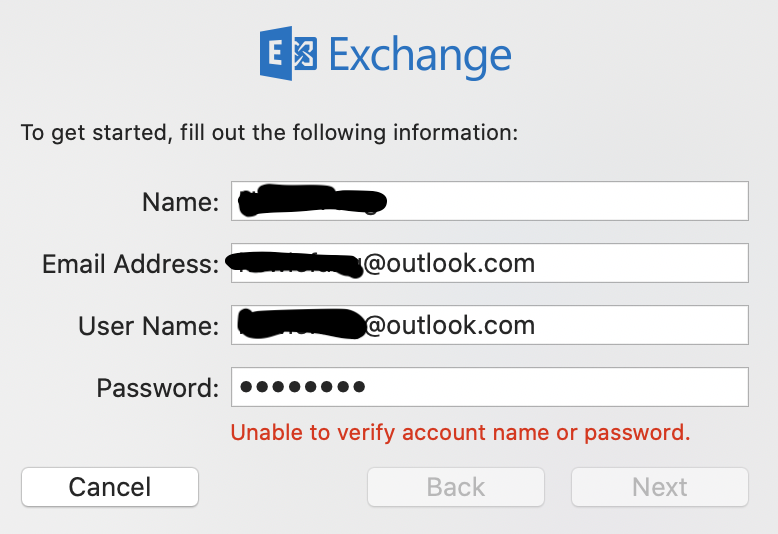
Task: Click the Exchange wordmark text
Action: 420,55
